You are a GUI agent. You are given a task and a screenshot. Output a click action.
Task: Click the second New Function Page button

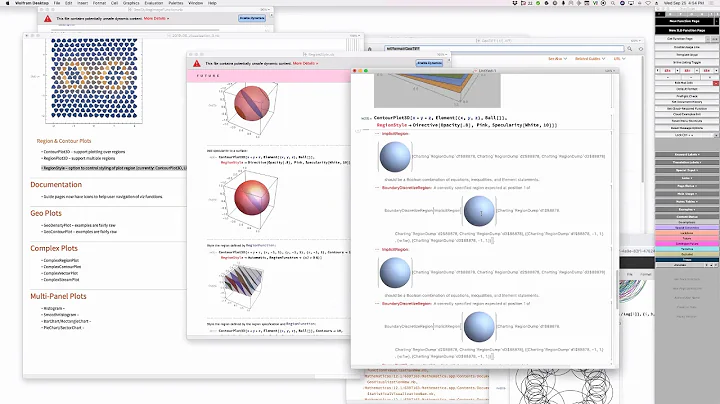pos(686,30)
